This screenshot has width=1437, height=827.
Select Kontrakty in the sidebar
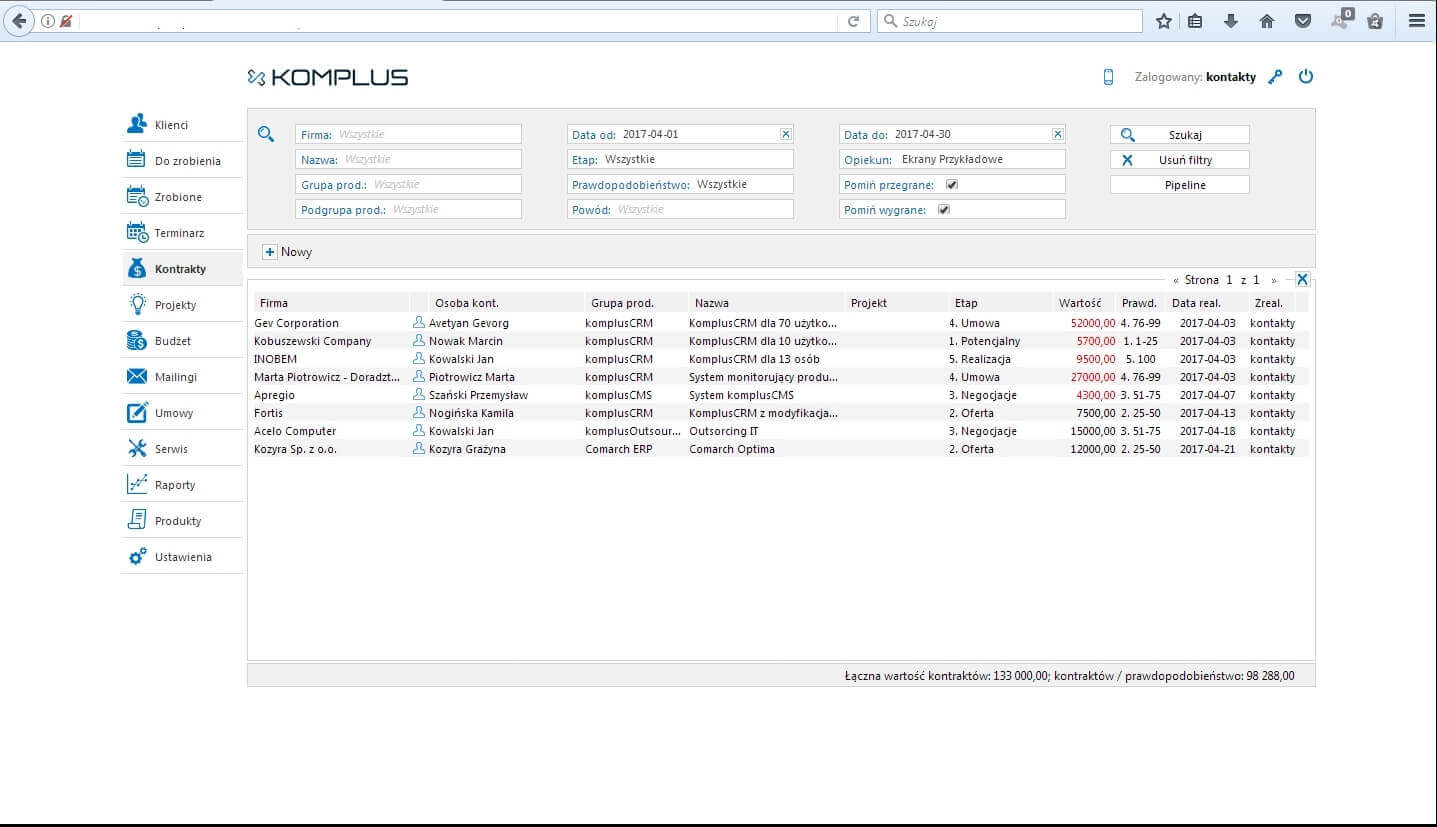(182, 269)
